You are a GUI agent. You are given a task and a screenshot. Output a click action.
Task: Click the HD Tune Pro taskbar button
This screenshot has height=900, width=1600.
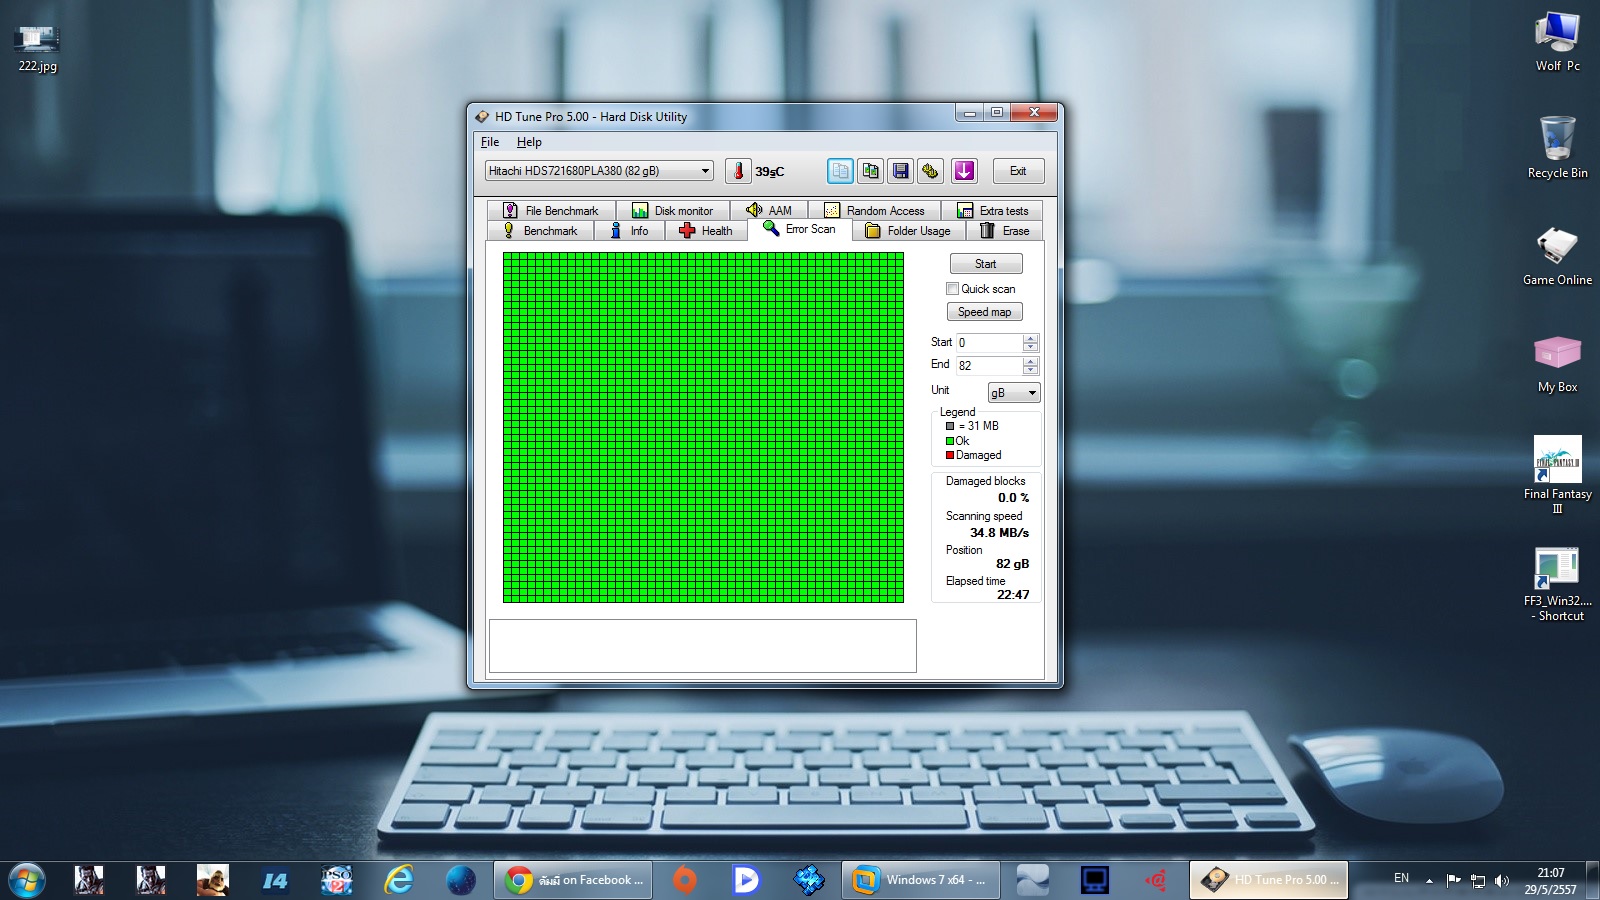tap(1269, 880)
